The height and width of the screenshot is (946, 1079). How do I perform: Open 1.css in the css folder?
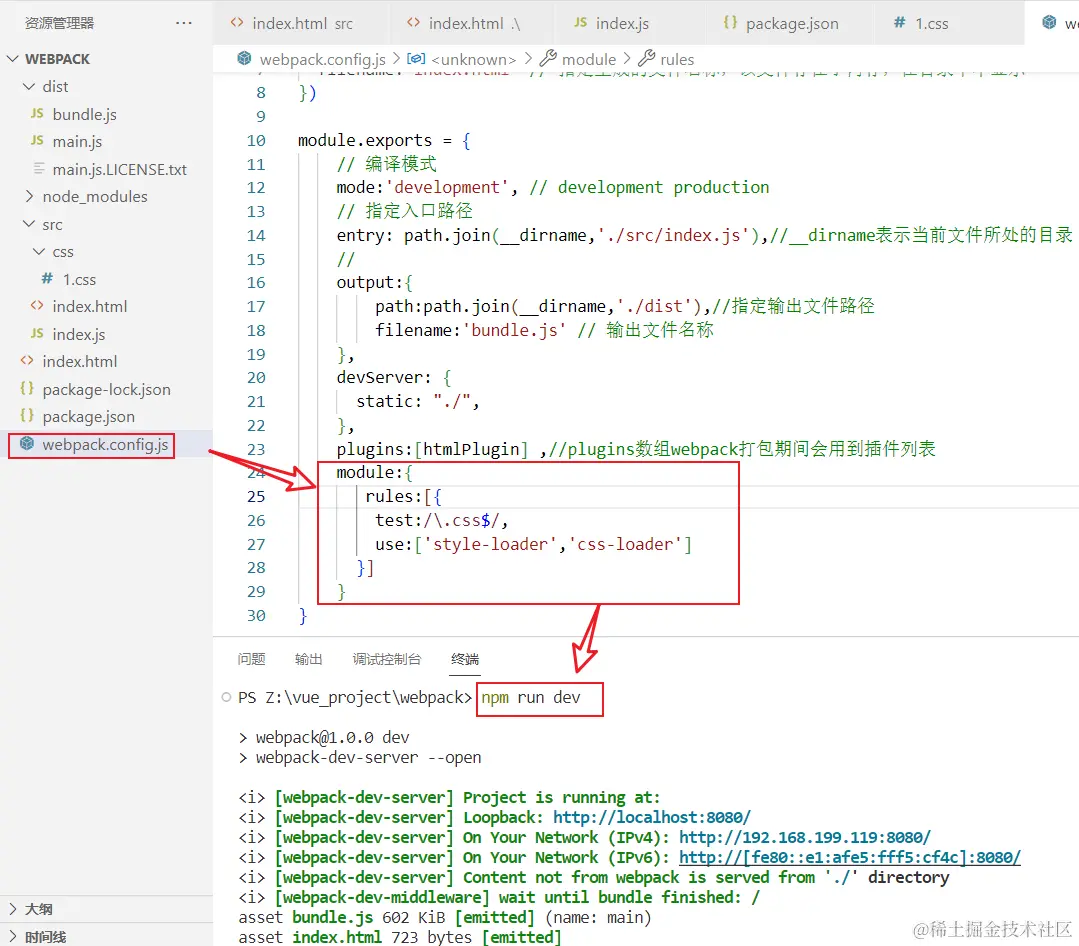click(79, 279)
